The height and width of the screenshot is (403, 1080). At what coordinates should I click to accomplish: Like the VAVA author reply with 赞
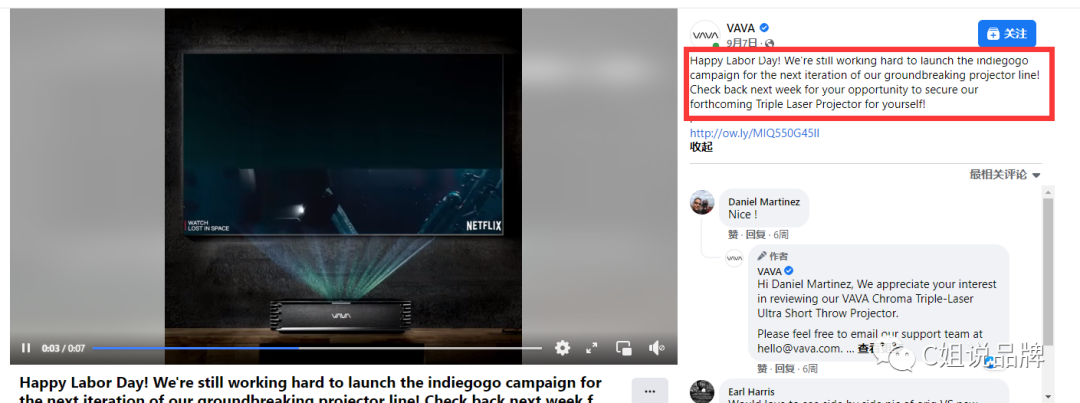[762, 368]
